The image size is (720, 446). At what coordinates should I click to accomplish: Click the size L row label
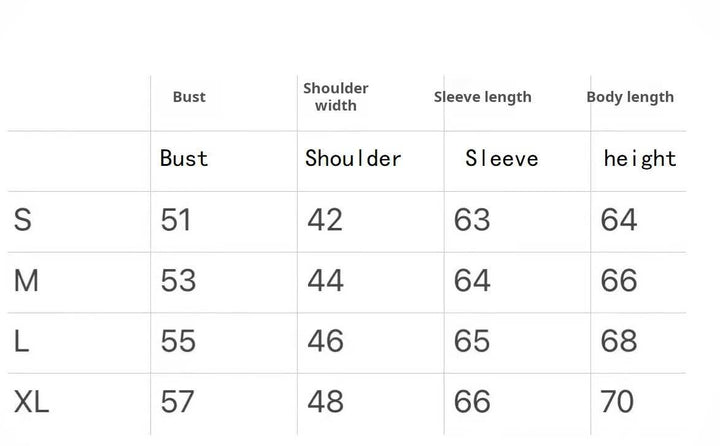(x=22, y=341)
